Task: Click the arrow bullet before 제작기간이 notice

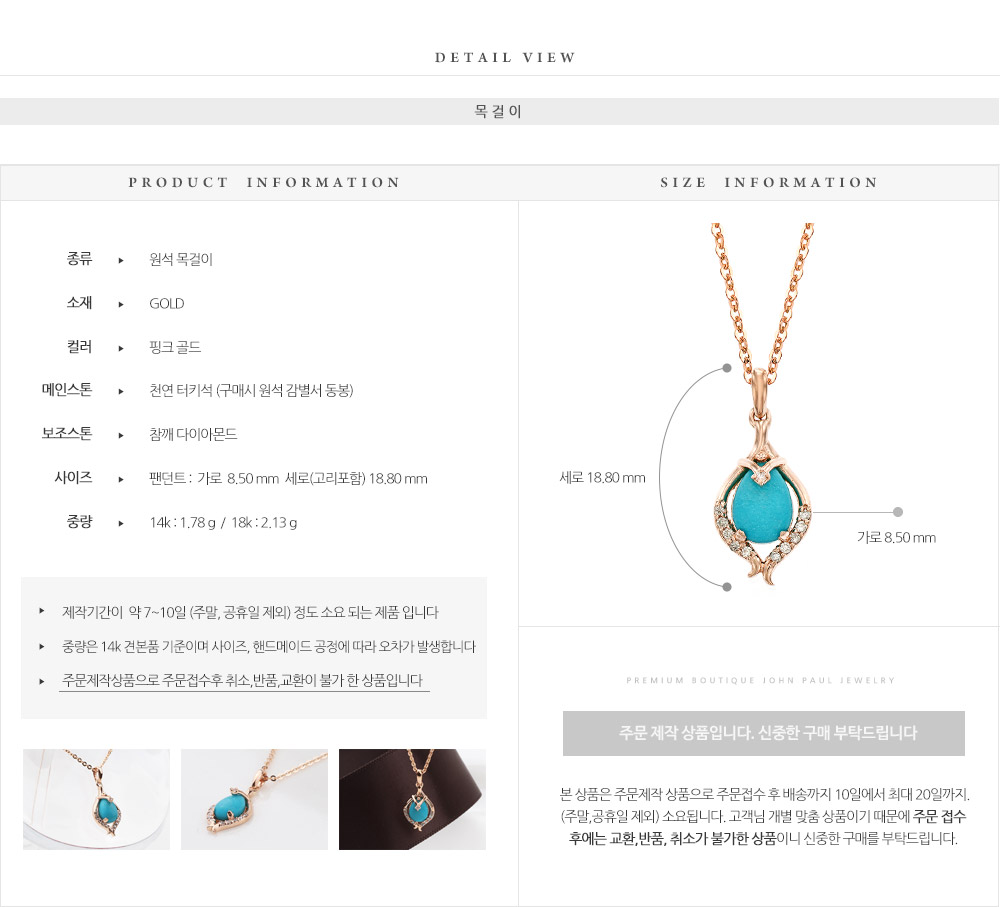Action: (41, 611)
